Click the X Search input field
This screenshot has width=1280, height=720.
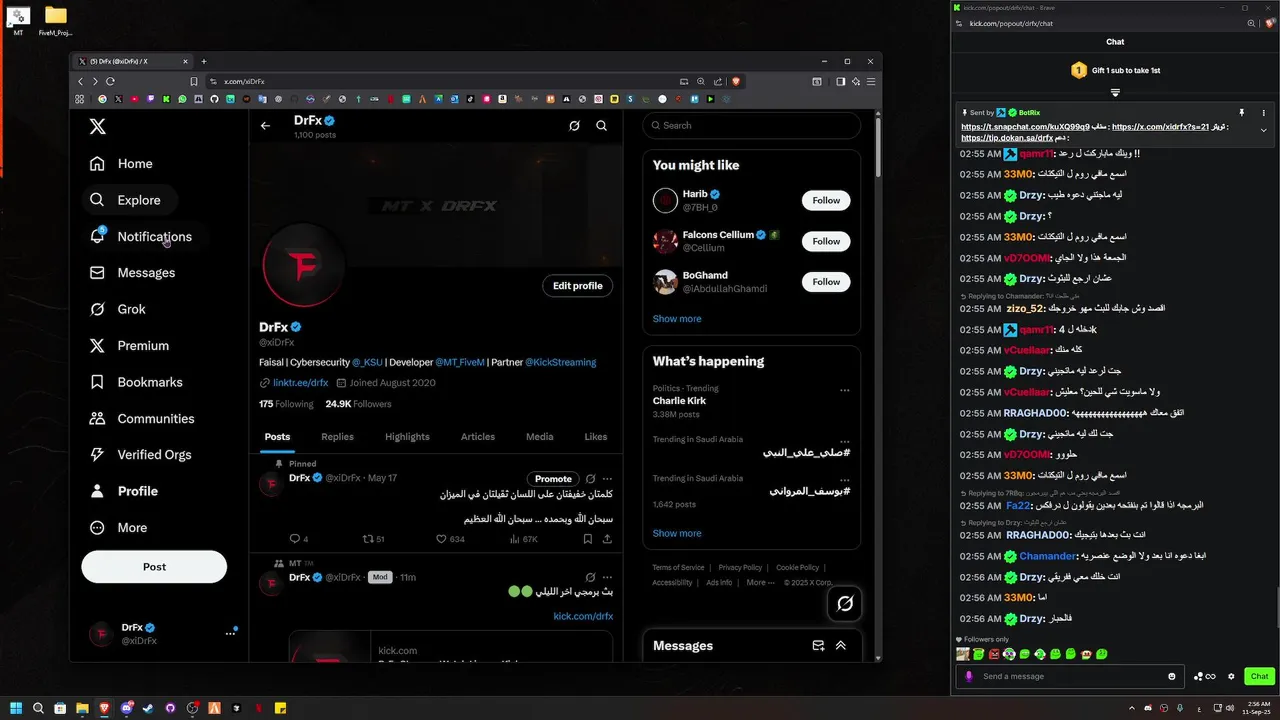[x=752, y=126]
